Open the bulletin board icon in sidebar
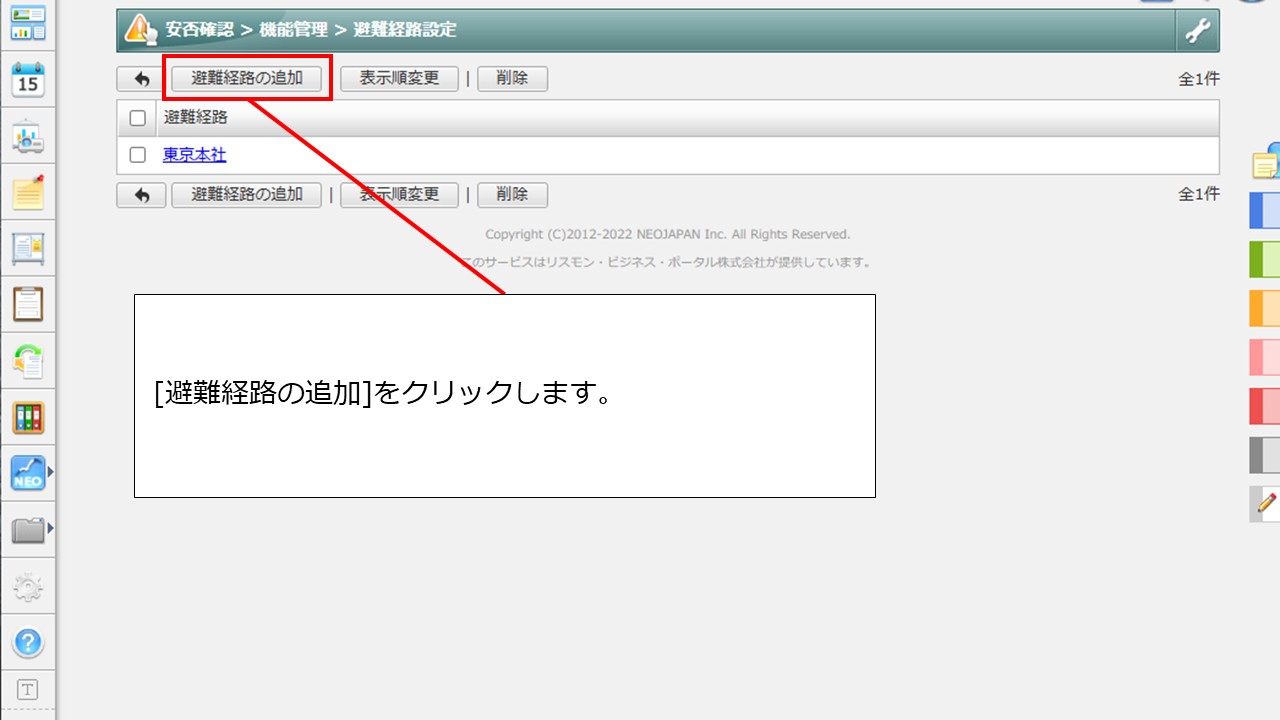Viewport: 1280px width, 720px height. coord(28,248)
